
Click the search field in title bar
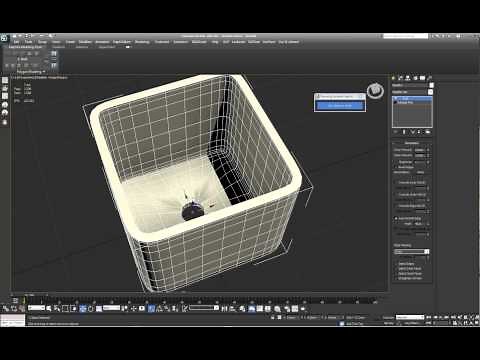pyautogui.click(x=405, y=36)
